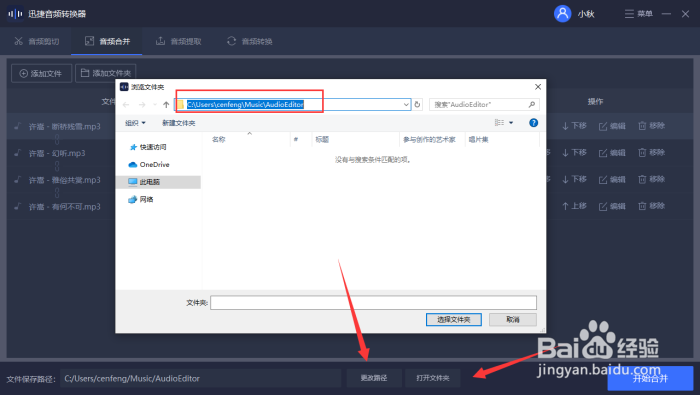
Task: Move 雅俗共赏.mp3 down with 下移
Action: pyautogui.click(x=574, y=179)
